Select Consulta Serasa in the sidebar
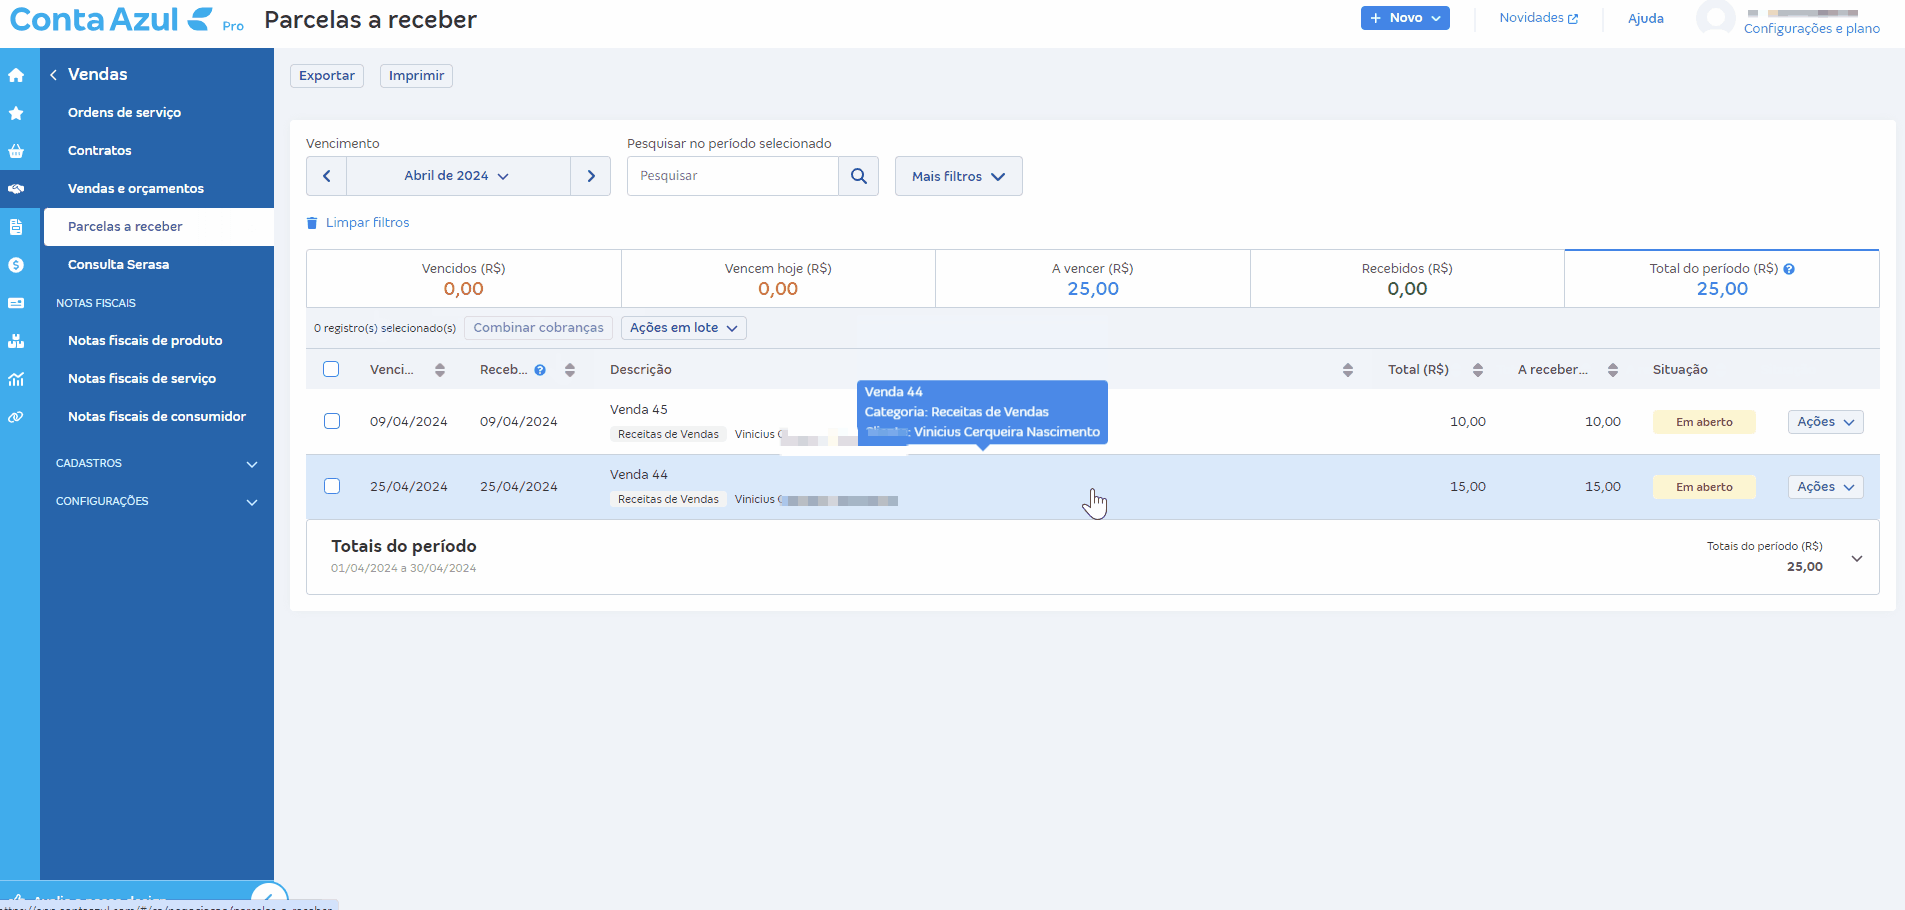 tap(118, 265)
